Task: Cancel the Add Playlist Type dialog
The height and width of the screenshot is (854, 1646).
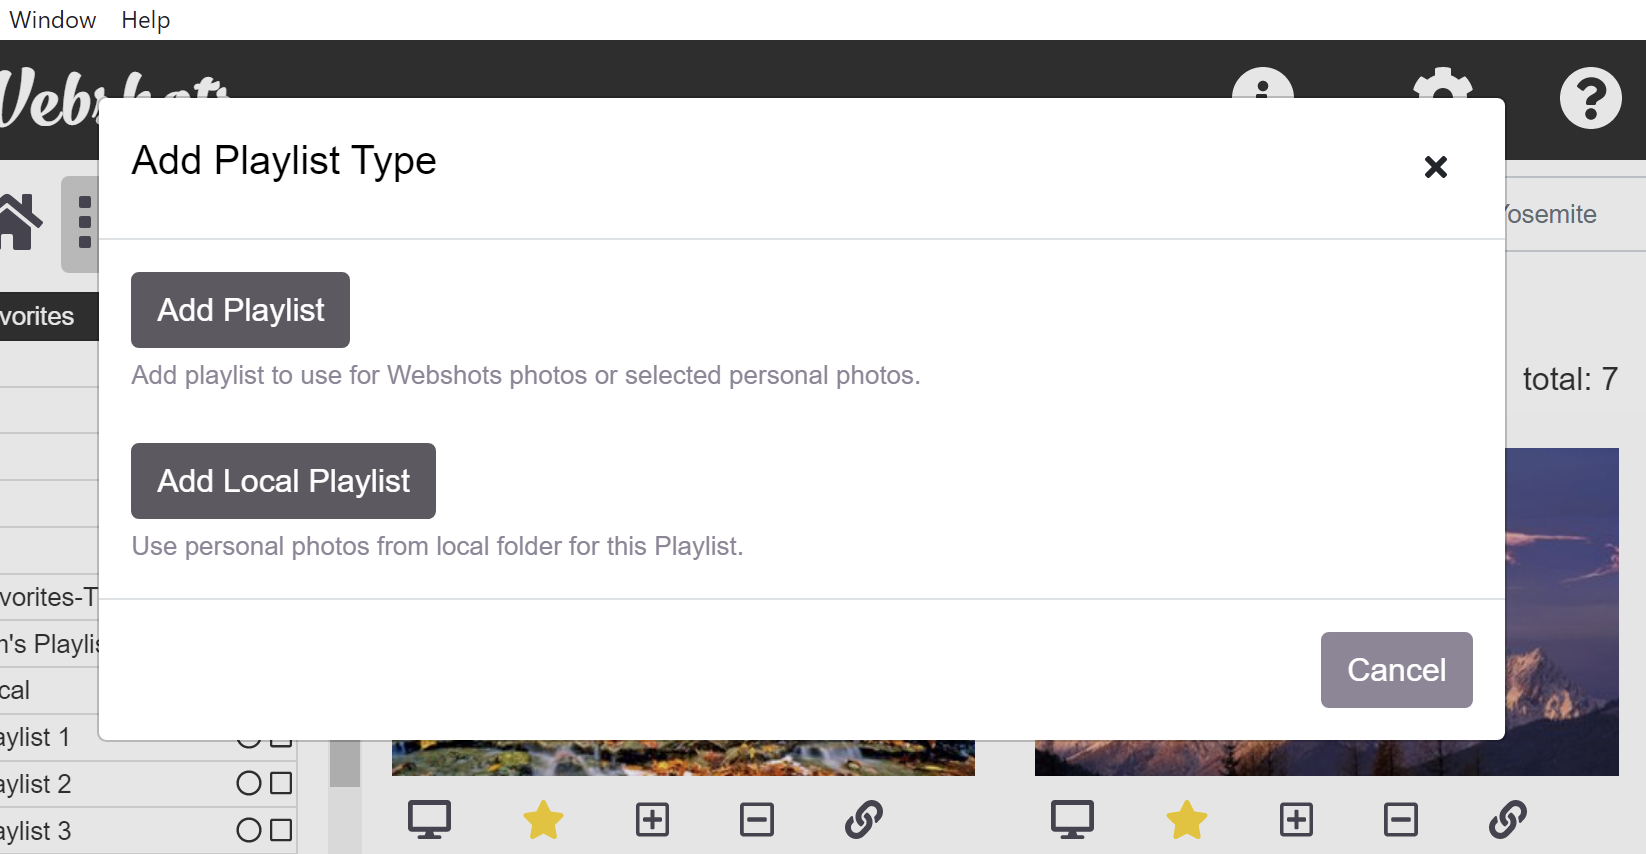Action: [1396, 670]
